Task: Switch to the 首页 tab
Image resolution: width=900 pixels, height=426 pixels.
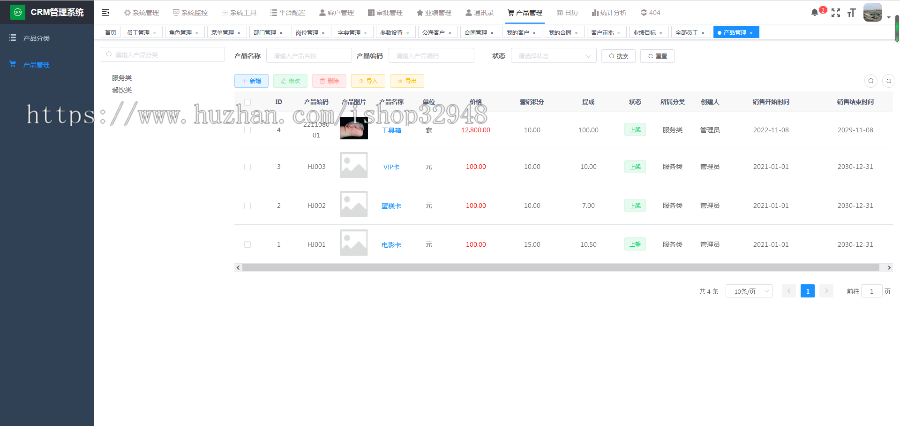Action: (x=110, y=32)
